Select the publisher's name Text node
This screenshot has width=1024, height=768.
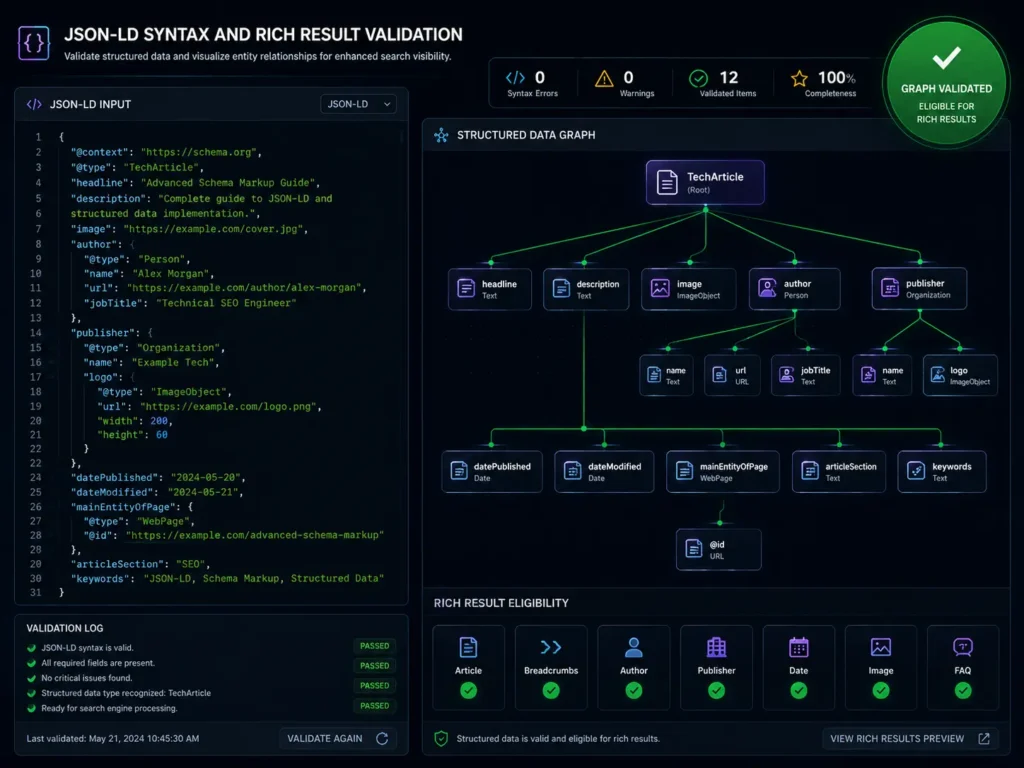click(882, 375)
